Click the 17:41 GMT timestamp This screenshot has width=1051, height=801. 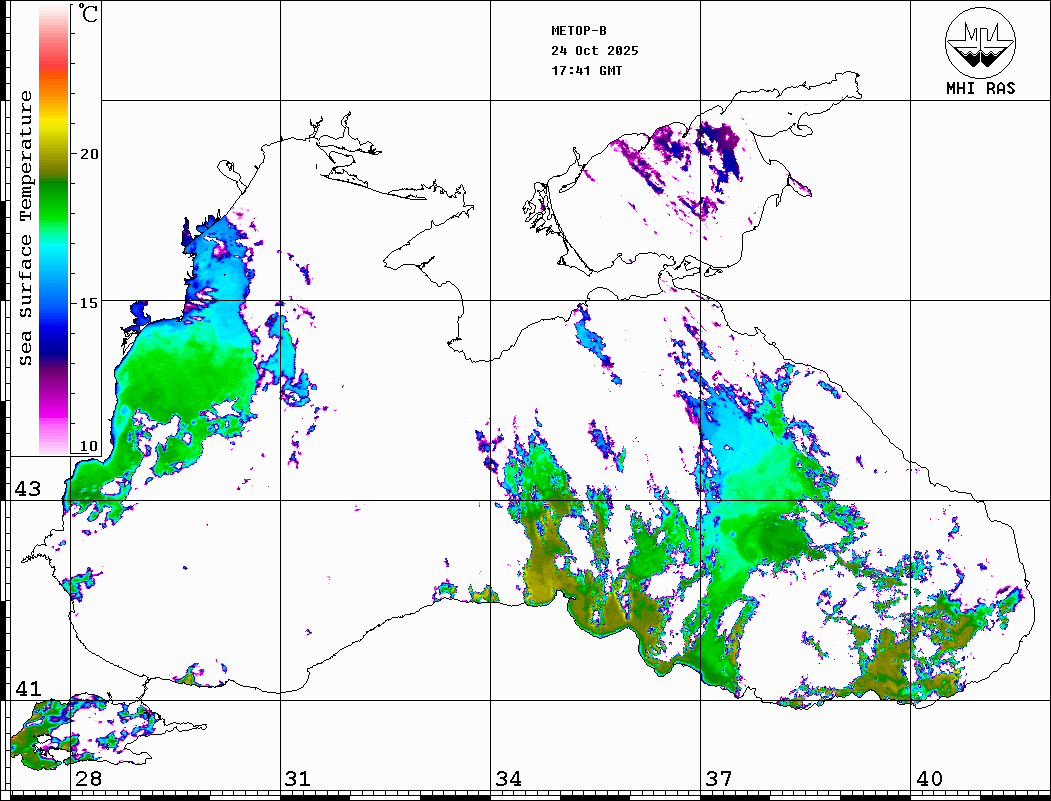pos(586,71)
